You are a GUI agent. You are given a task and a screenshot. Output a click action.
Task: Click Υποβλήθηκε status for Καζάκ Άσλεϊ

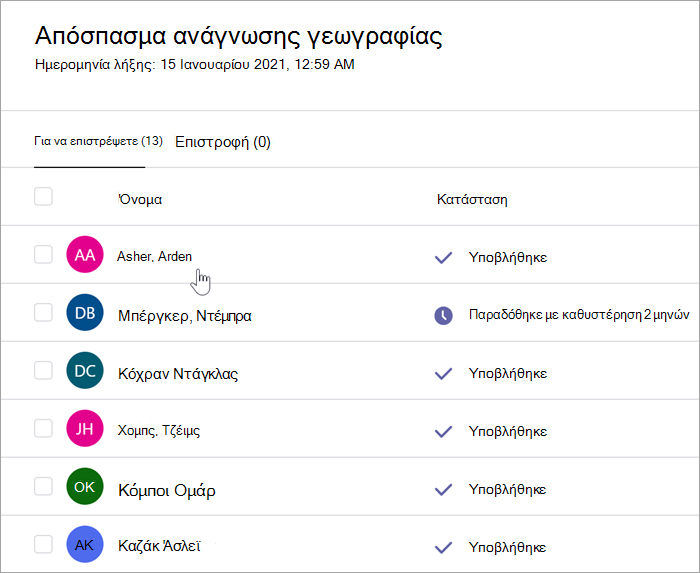(x=508, y=548)
